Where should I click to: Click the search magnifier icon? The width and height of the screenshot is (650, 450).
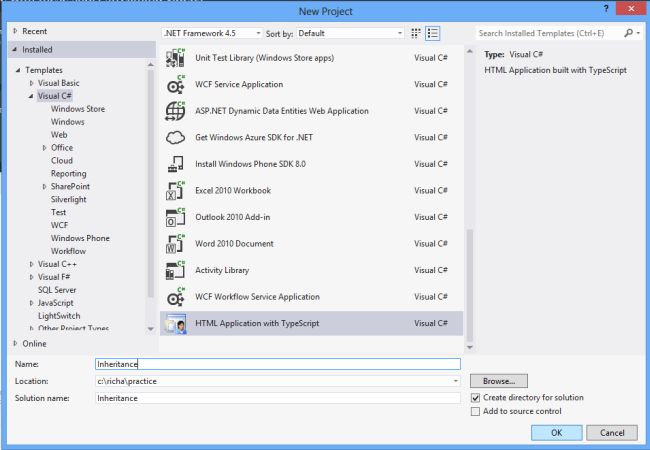click(628, 33)
